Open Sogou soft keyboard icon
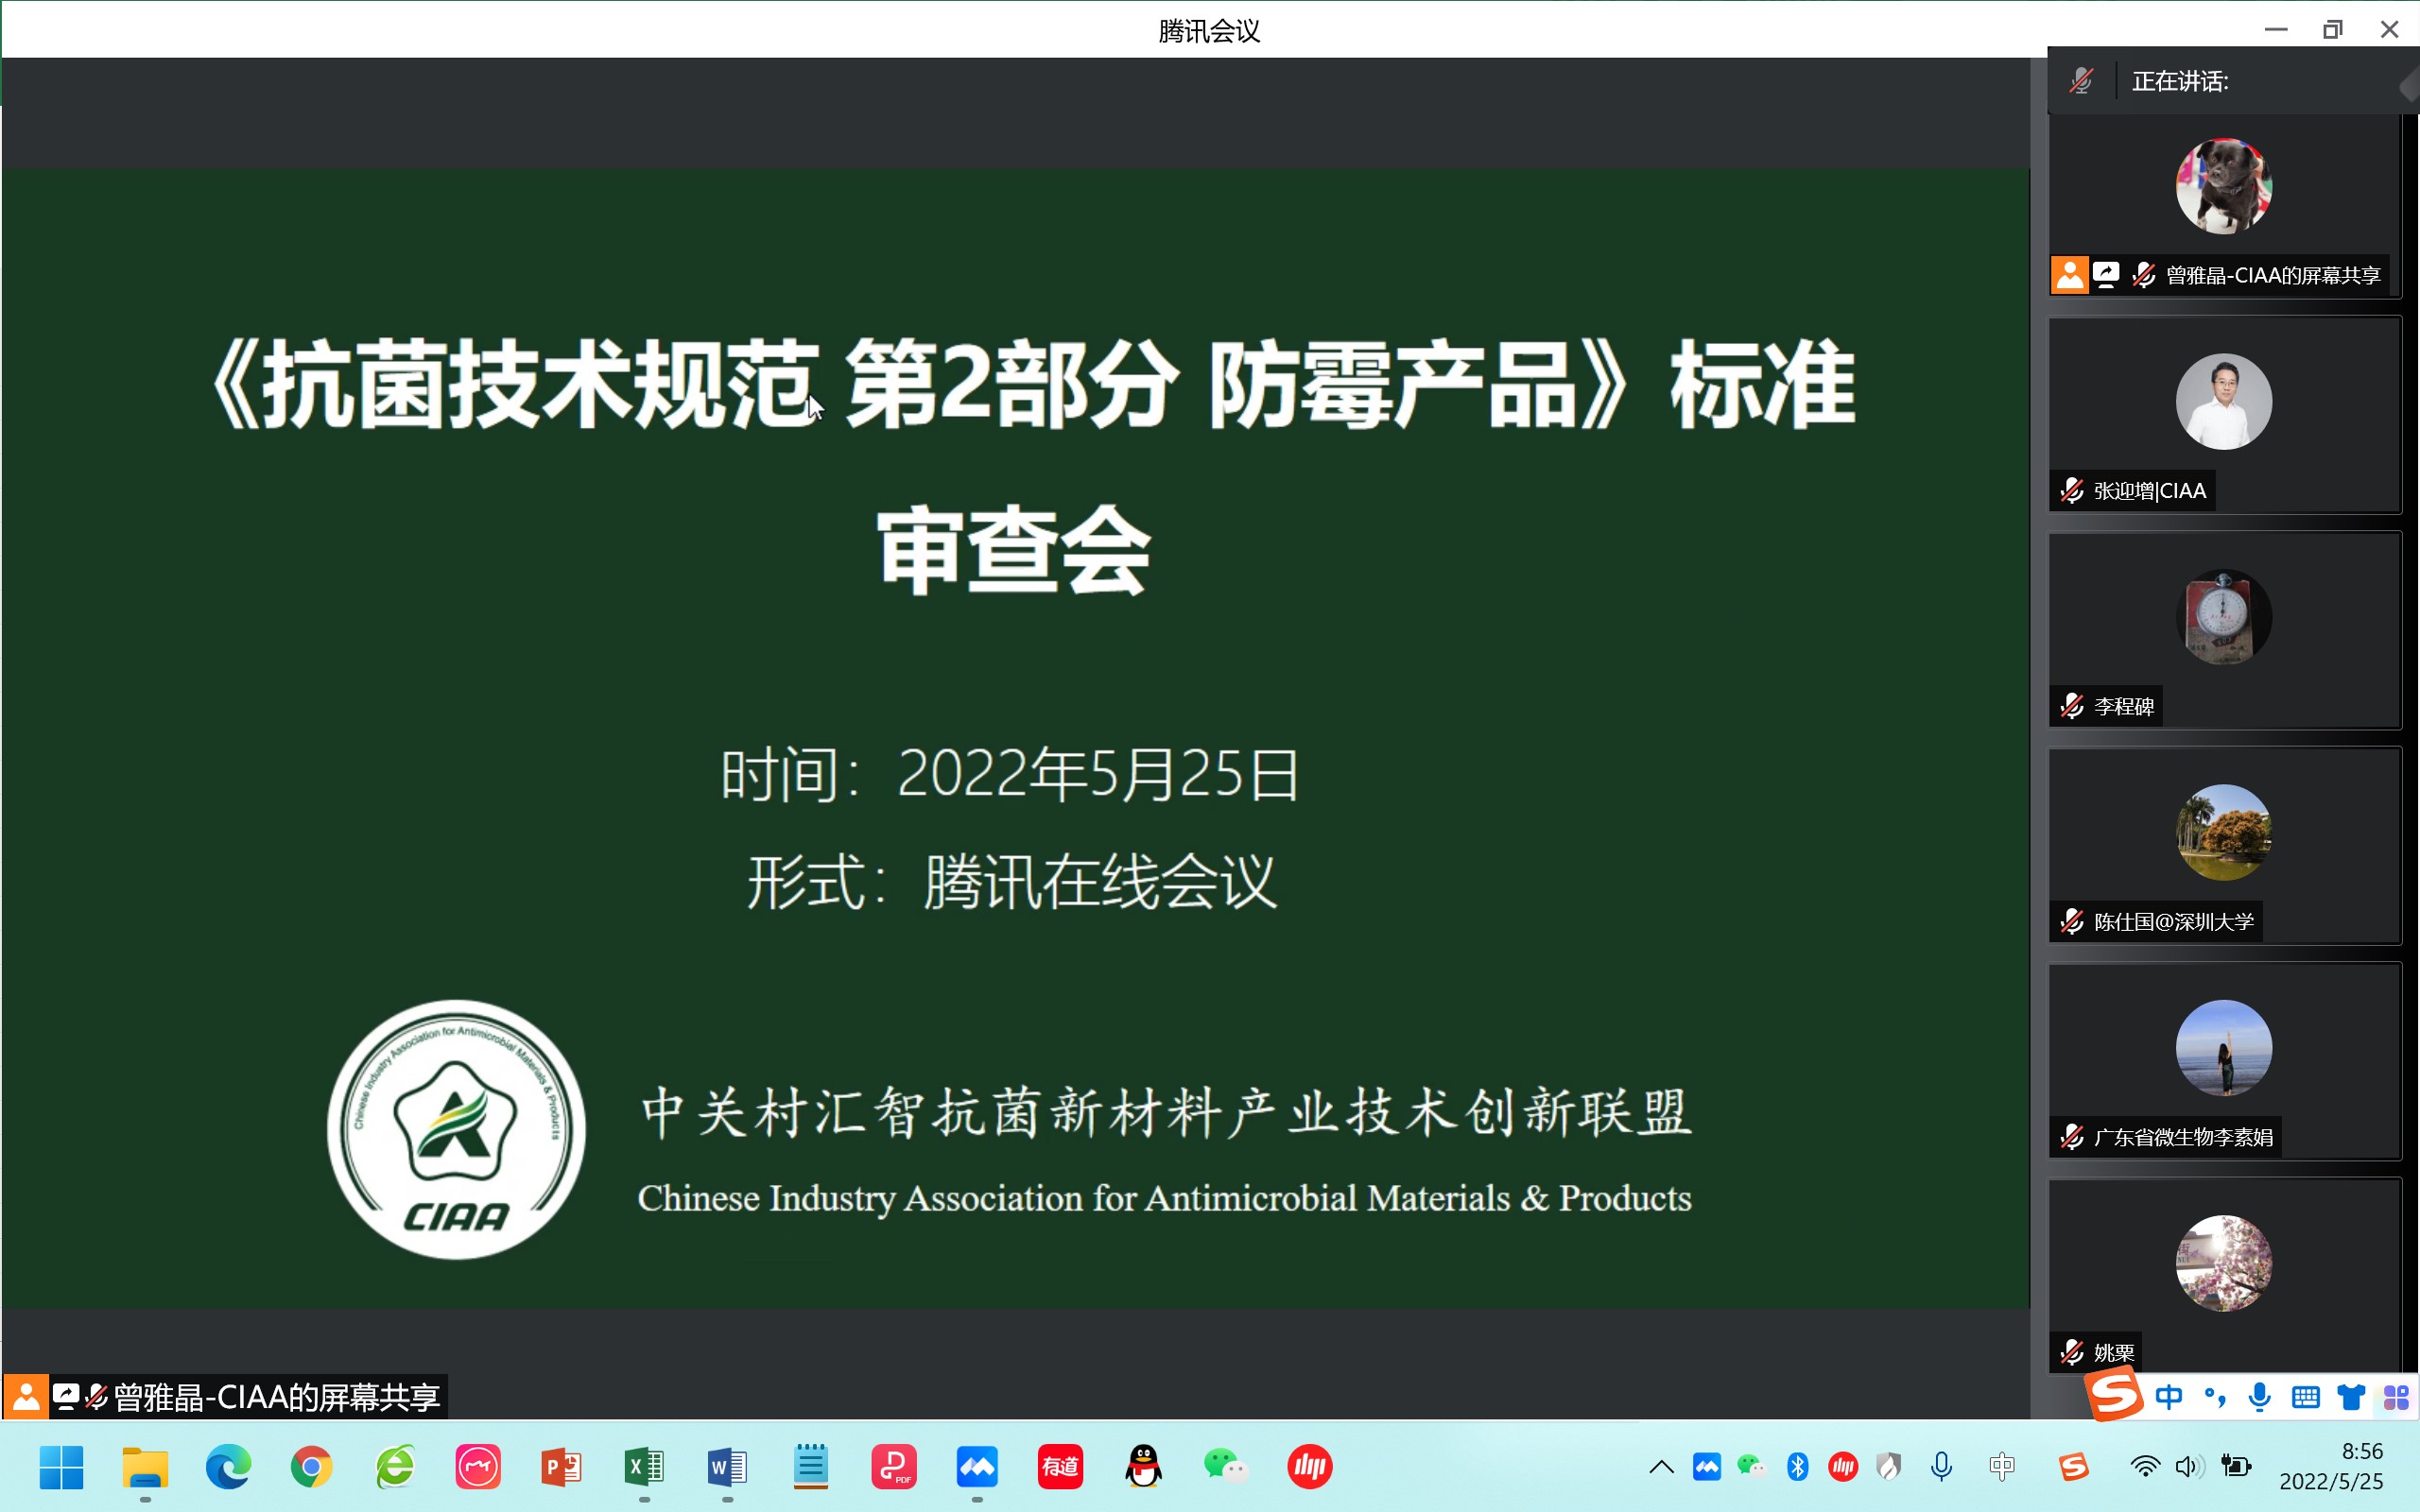The width and height of the screenshot is (2420, 1512). (x=2305, y=1397)
